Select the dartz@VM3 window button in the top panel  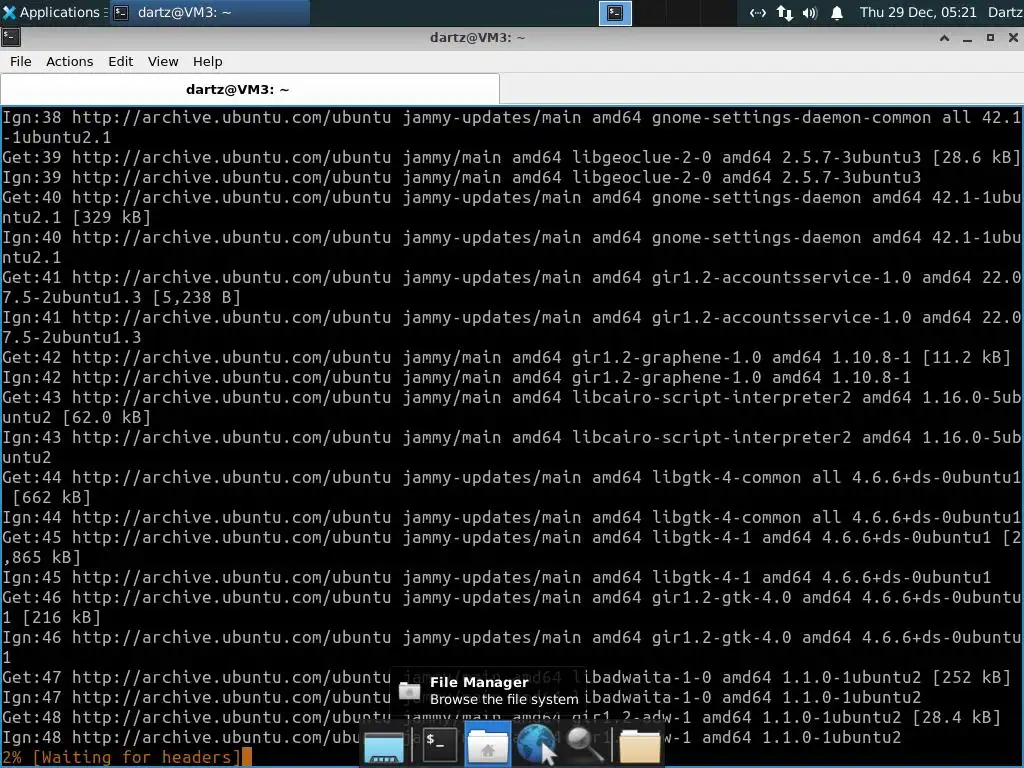[209, 12]
